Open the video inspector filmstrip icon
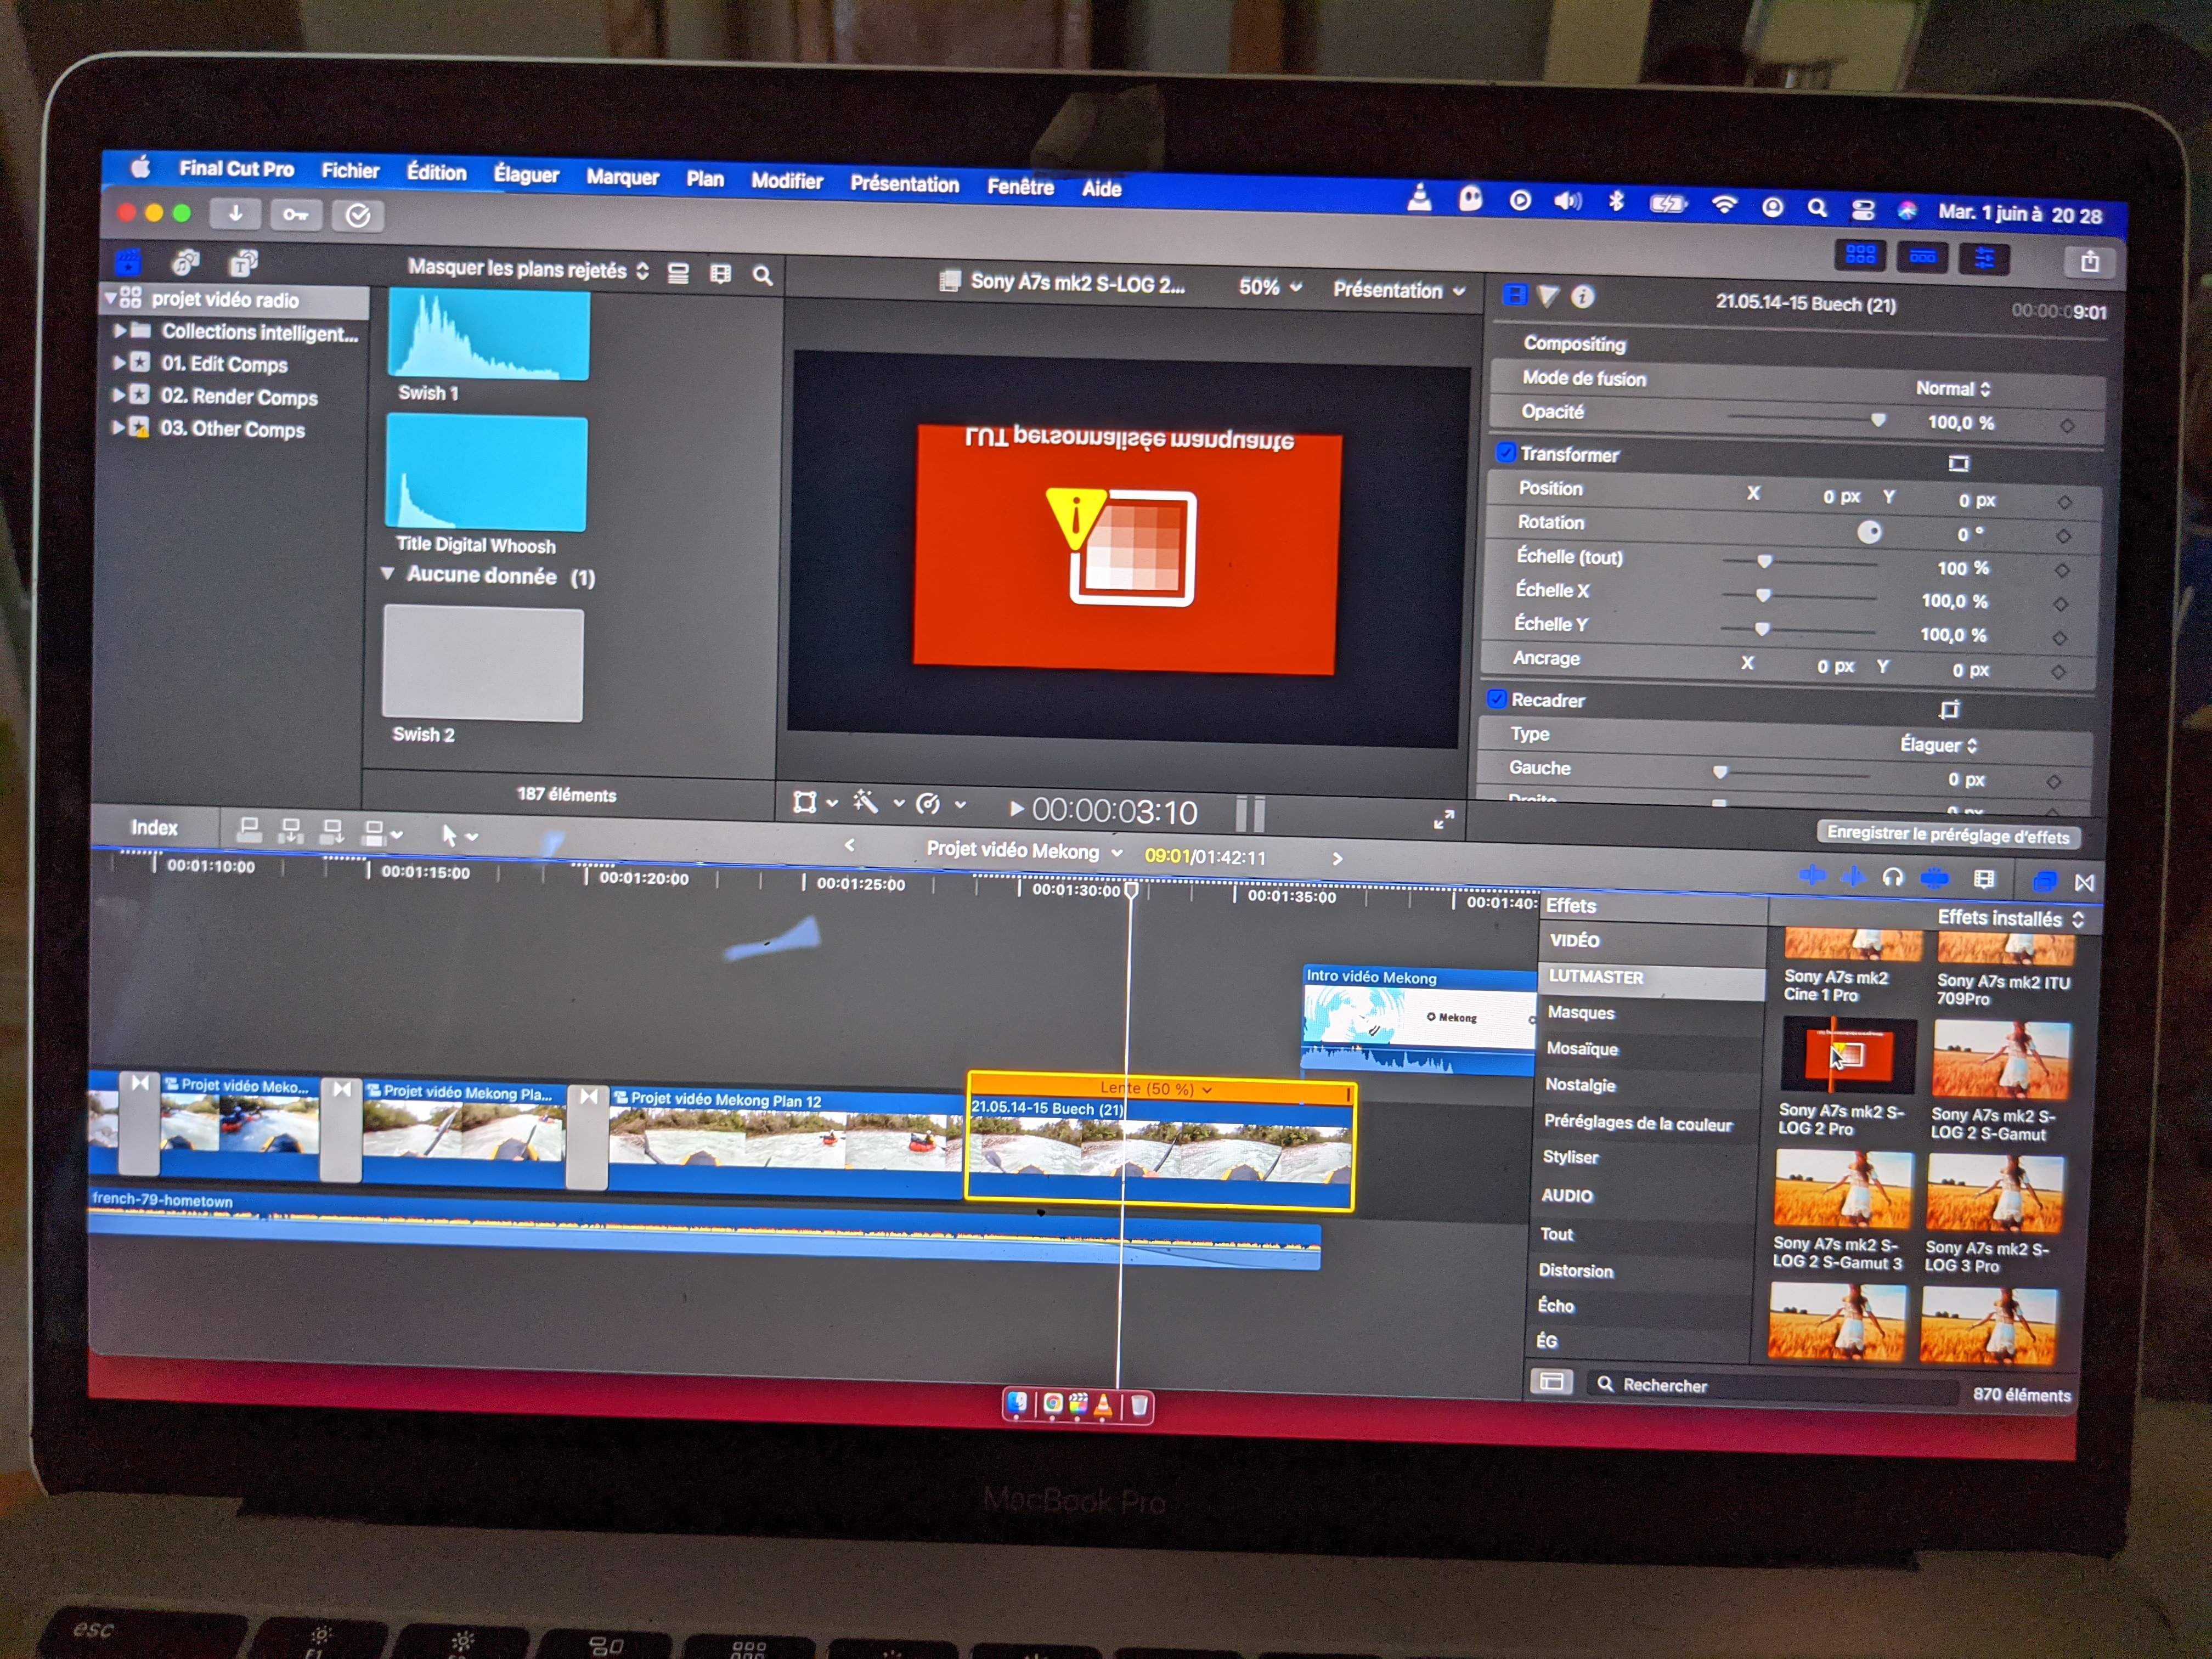Viewport: 2212px width, 1659px height. pyautogui.click(x=1515, y=295)
